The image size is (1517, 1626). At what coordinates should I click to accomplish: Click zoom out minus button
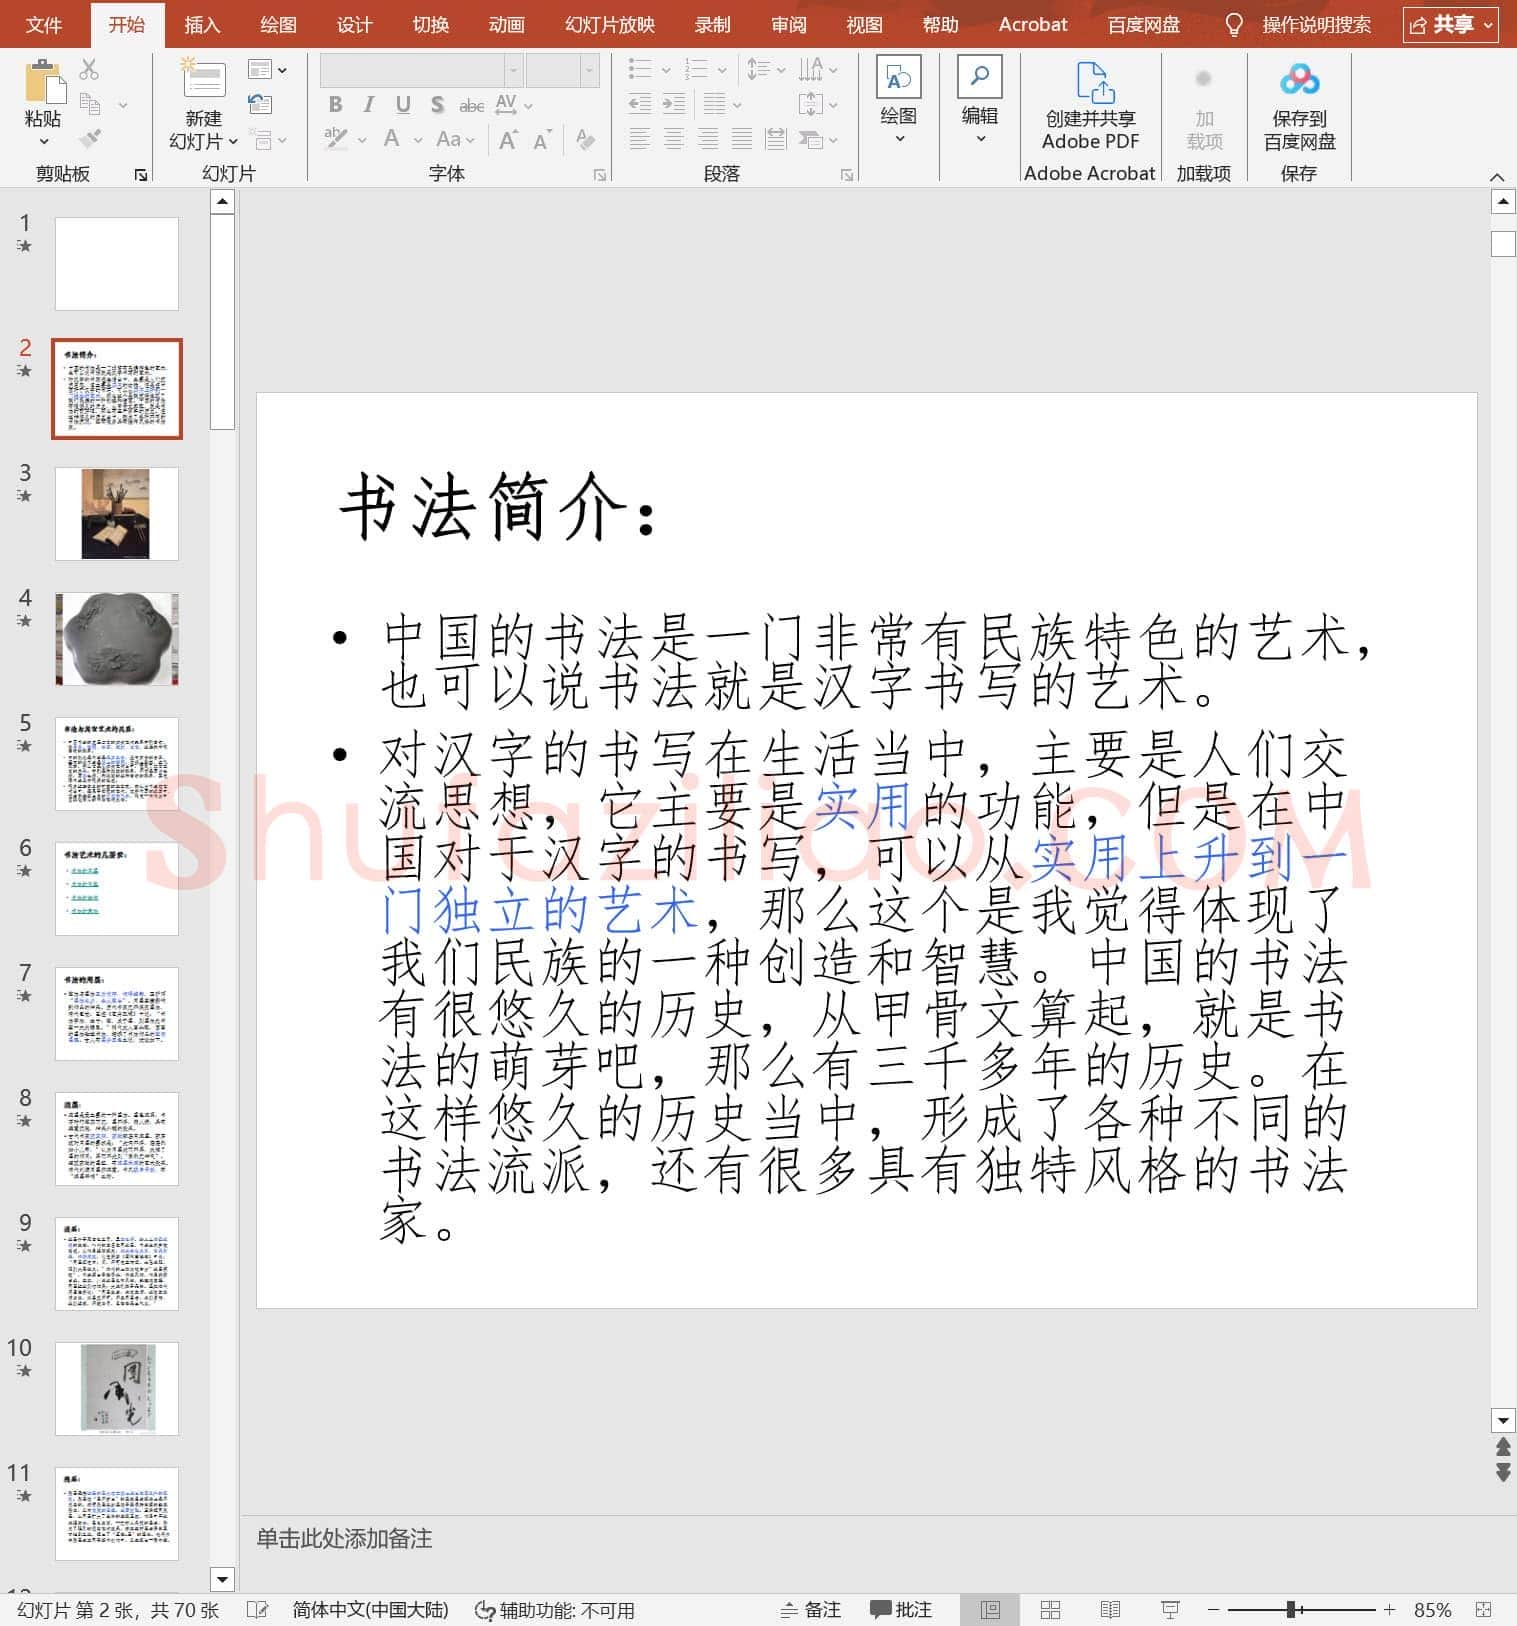tap(1214, 1610)
